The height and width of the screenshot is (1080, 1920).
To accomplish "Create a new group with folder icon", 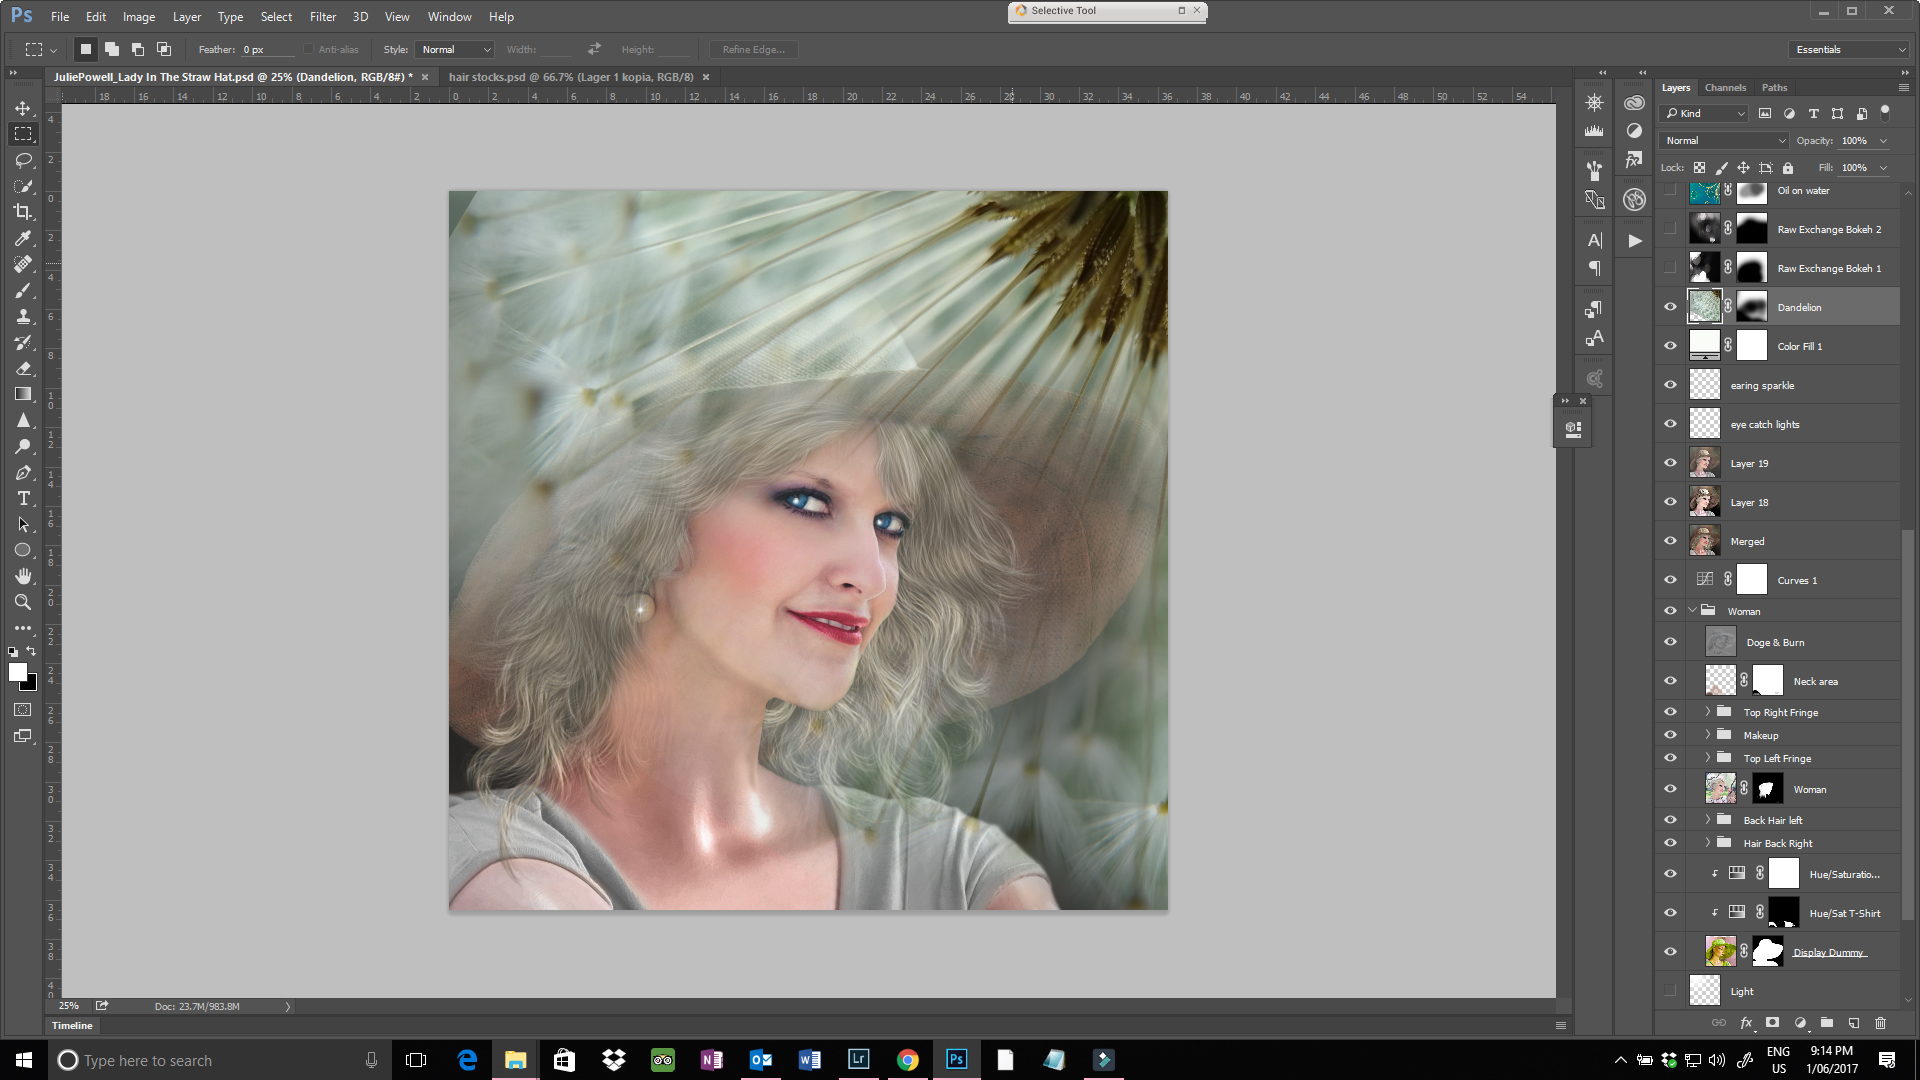I will point(1827,1023).
